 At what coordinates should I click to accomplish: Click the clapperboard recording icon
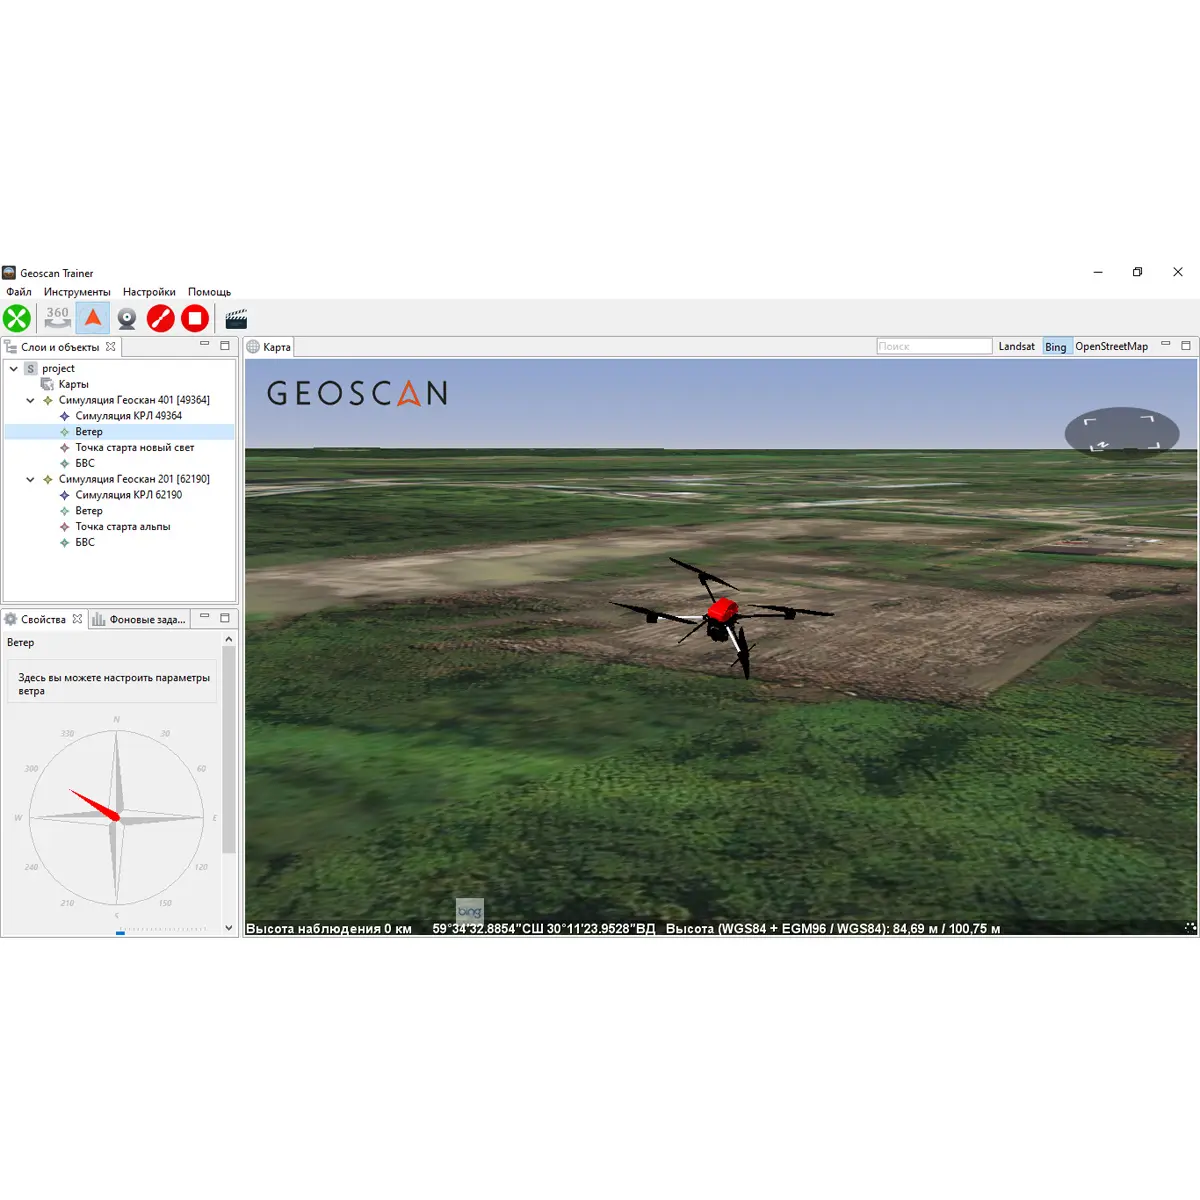(x=236, y=319)
